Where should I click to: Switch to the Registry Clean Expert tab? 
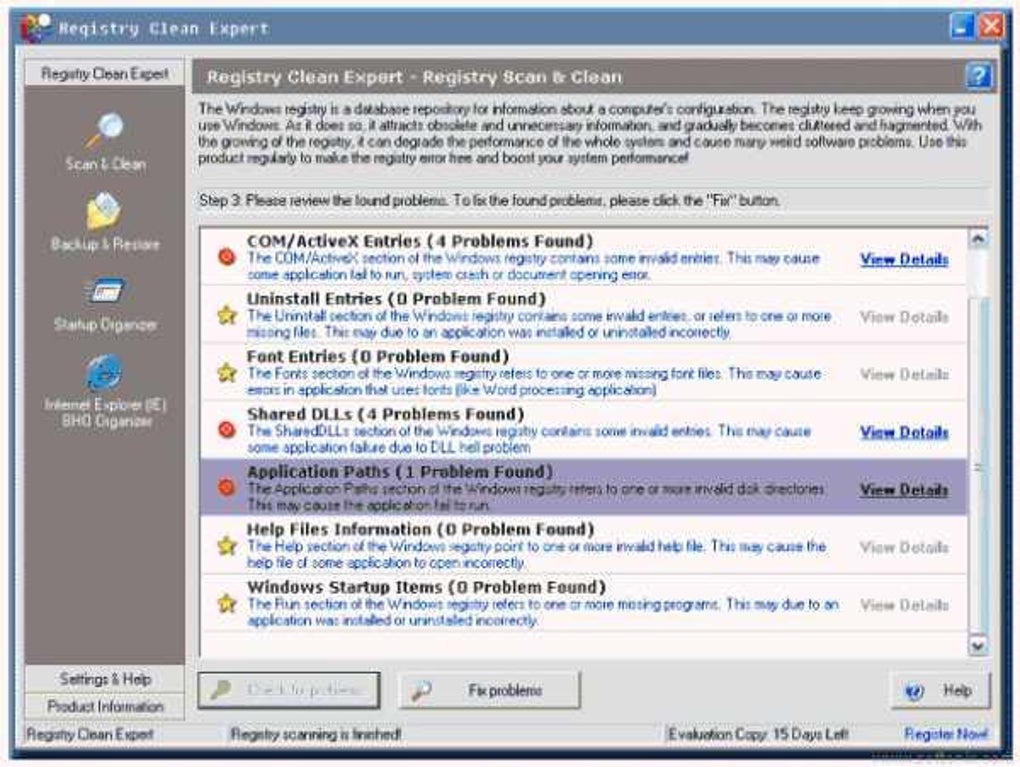click(x=105, y=74)
